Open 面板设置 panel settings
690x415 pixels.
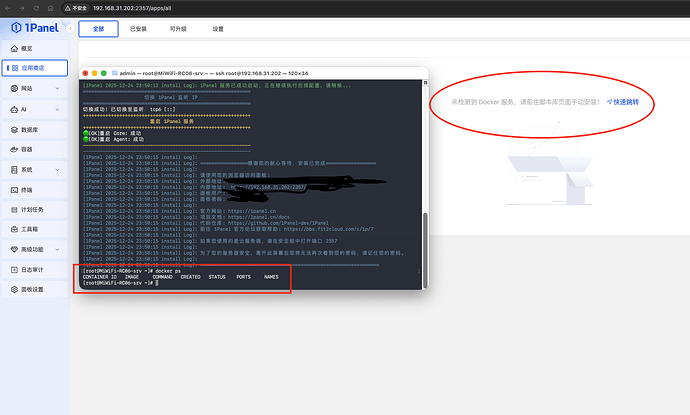[31, 289]
